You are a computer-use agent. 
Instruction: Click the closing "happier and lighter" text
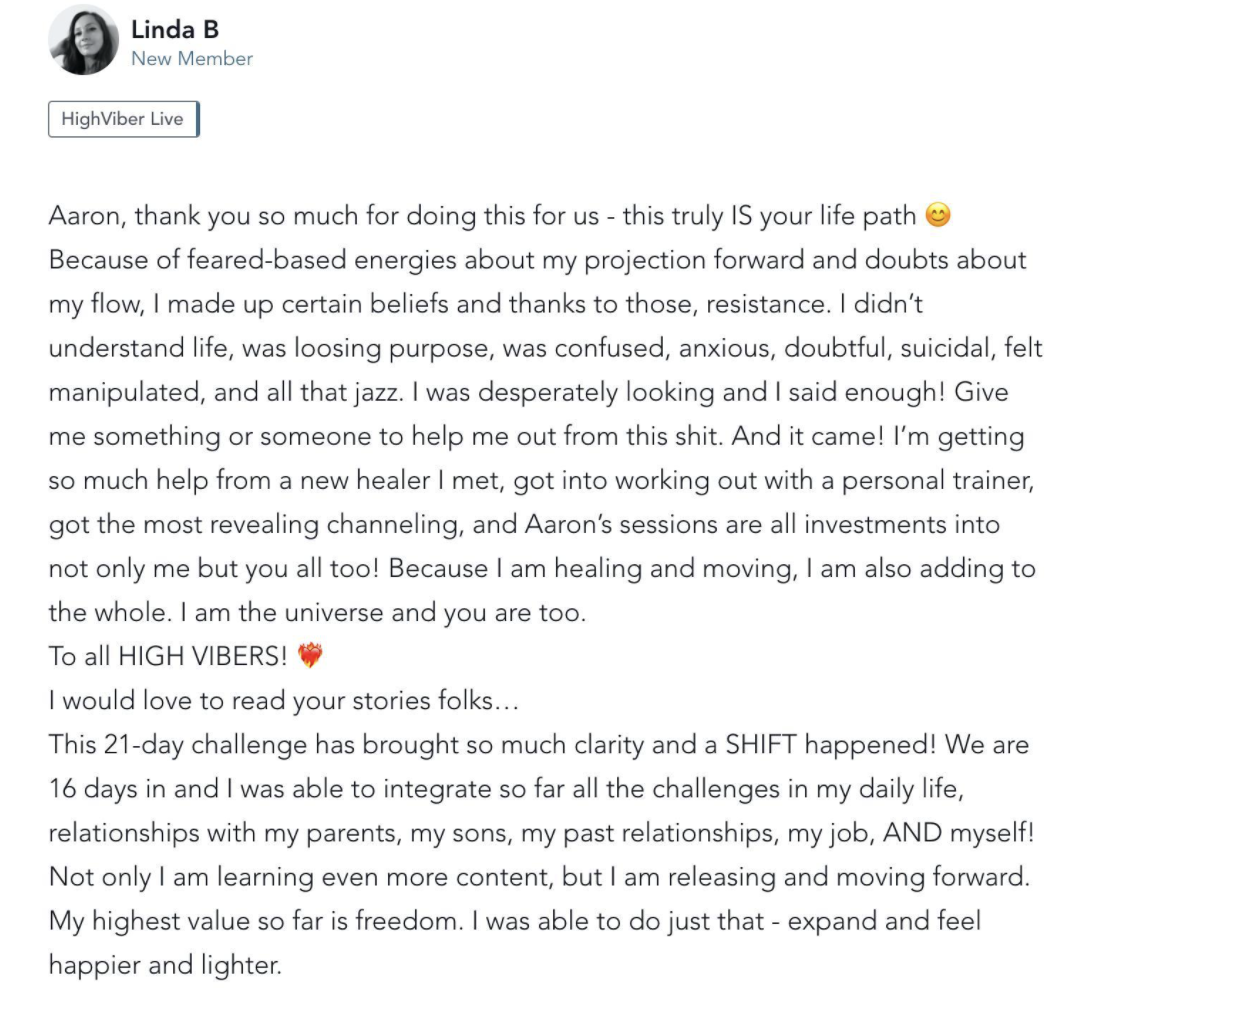pos(164,965)
